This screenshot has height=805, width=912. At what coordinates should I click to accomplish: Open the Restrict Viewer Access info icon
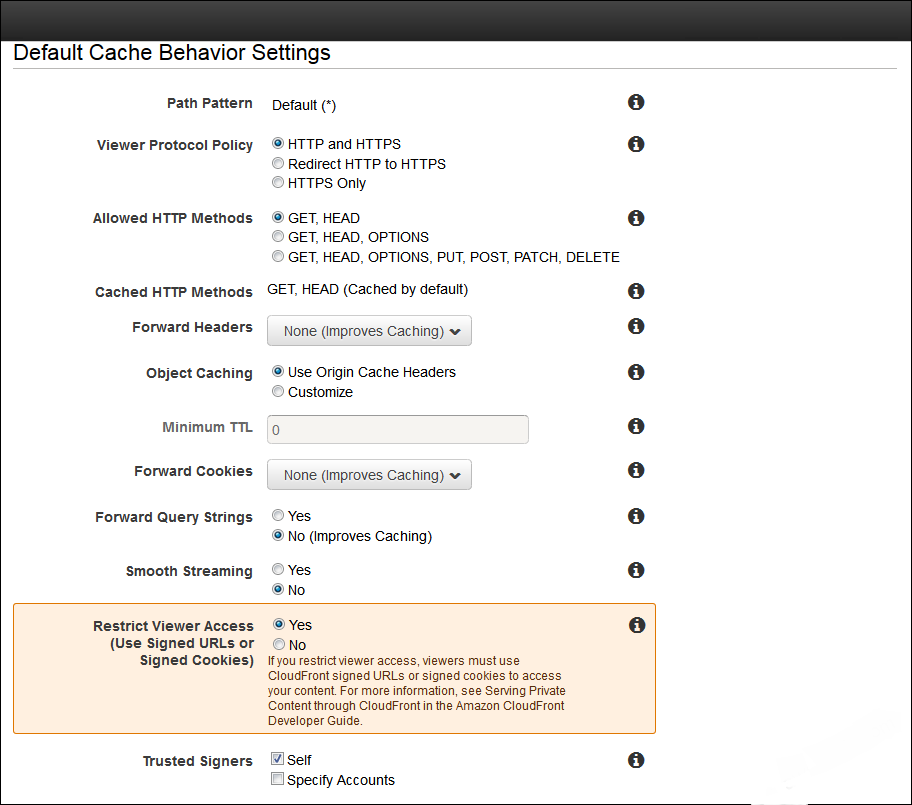tap(637, 625)
